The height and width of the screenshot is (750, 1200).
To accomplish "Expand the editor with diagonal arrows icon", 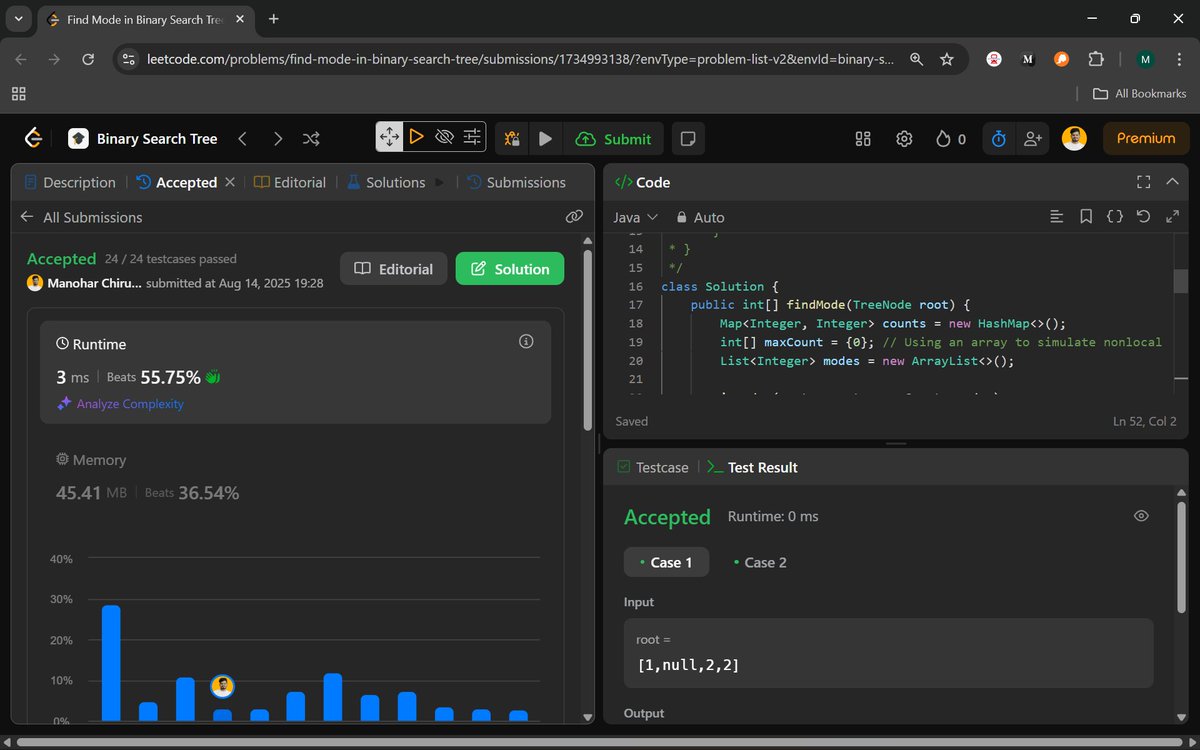I will (x=1173, y=216).
